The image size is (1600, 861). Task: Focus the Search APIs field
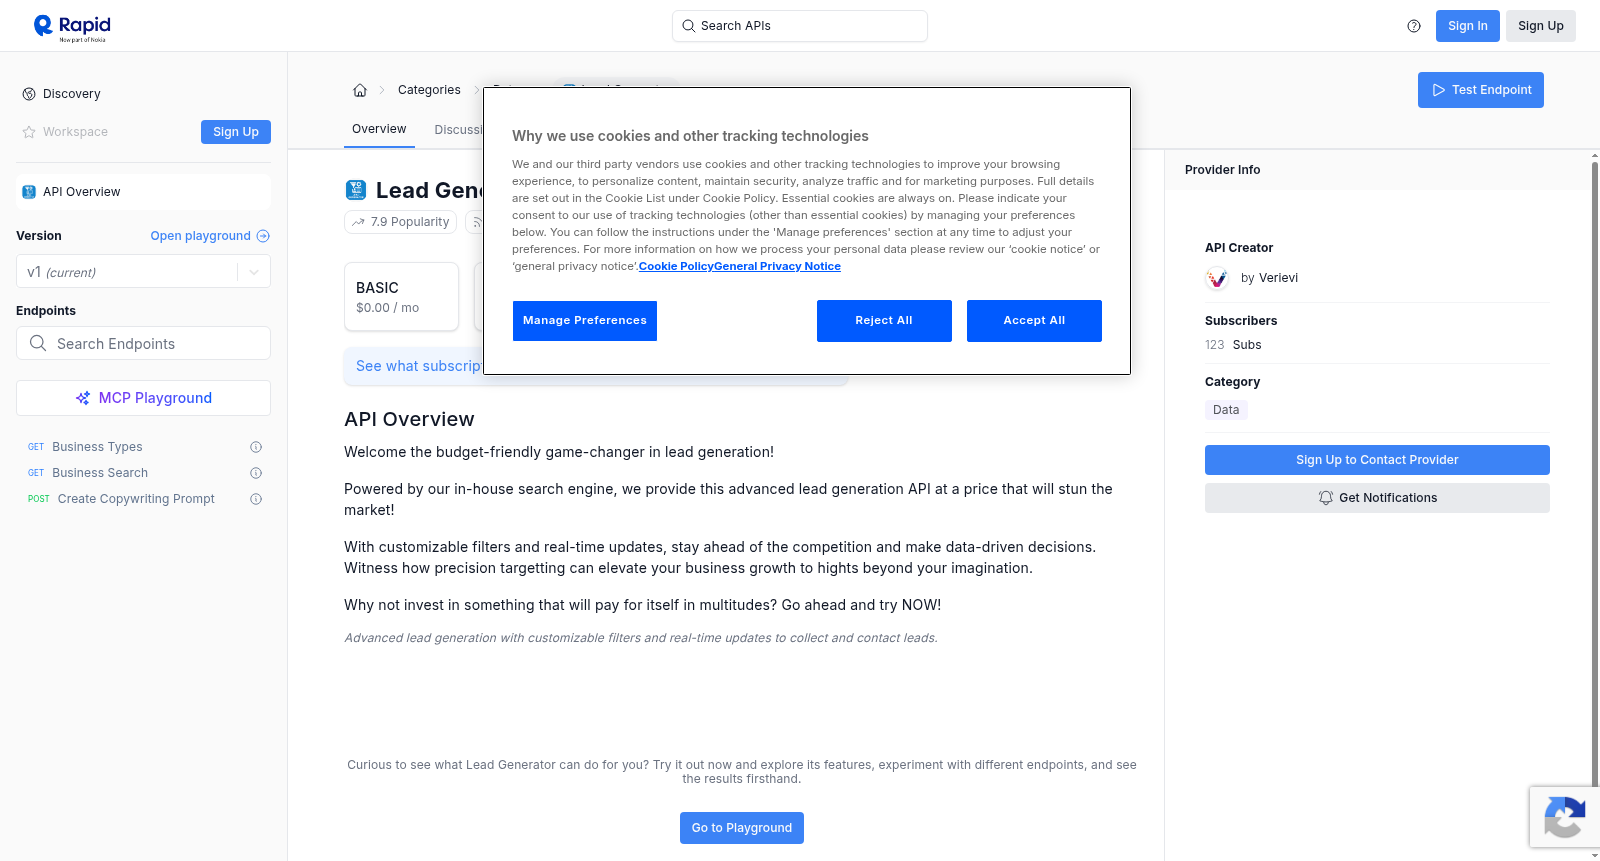[x=800, y=26]
